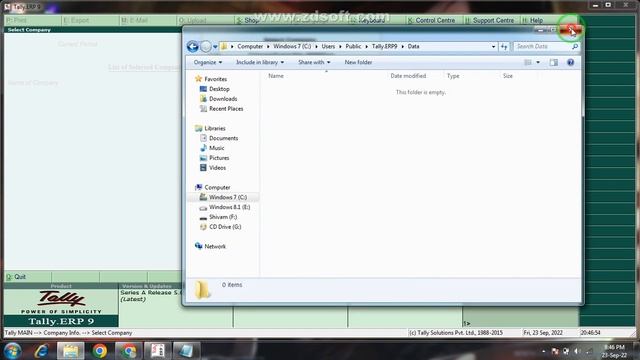Click the New folder button
The image size is (640, 360).
point(358,62)
